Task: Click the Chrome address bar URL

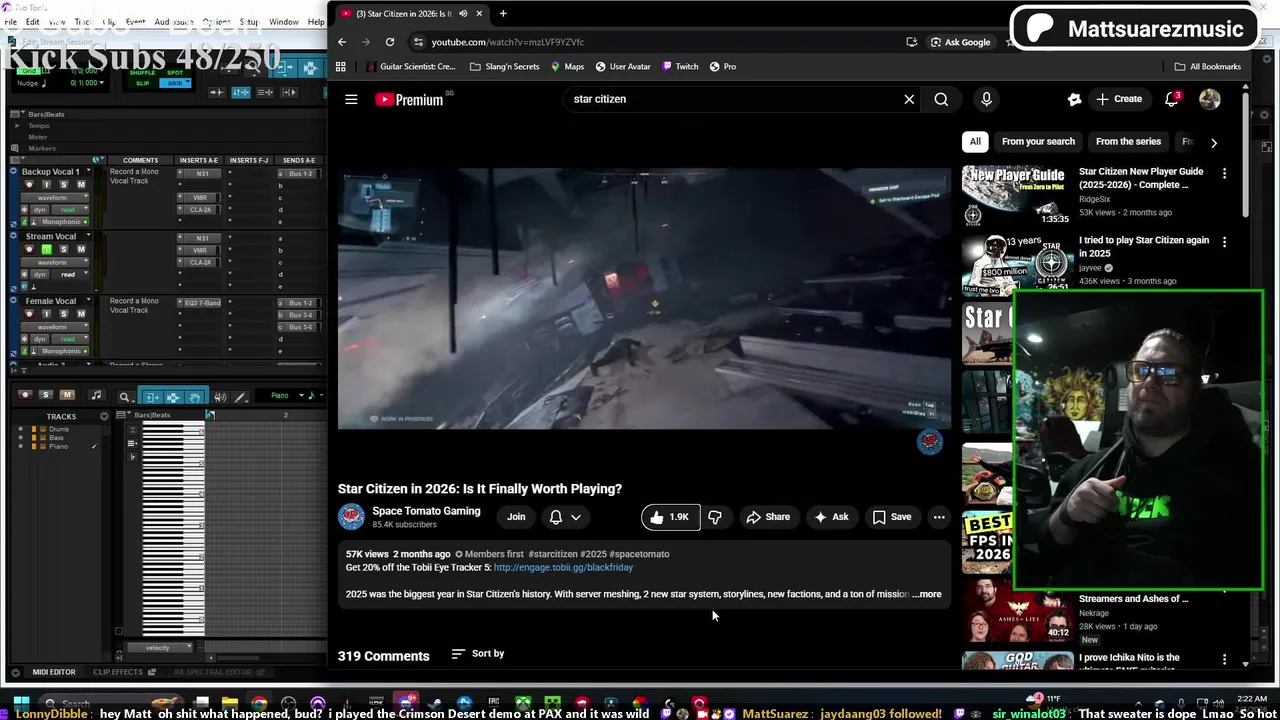Action: point(508,42)
